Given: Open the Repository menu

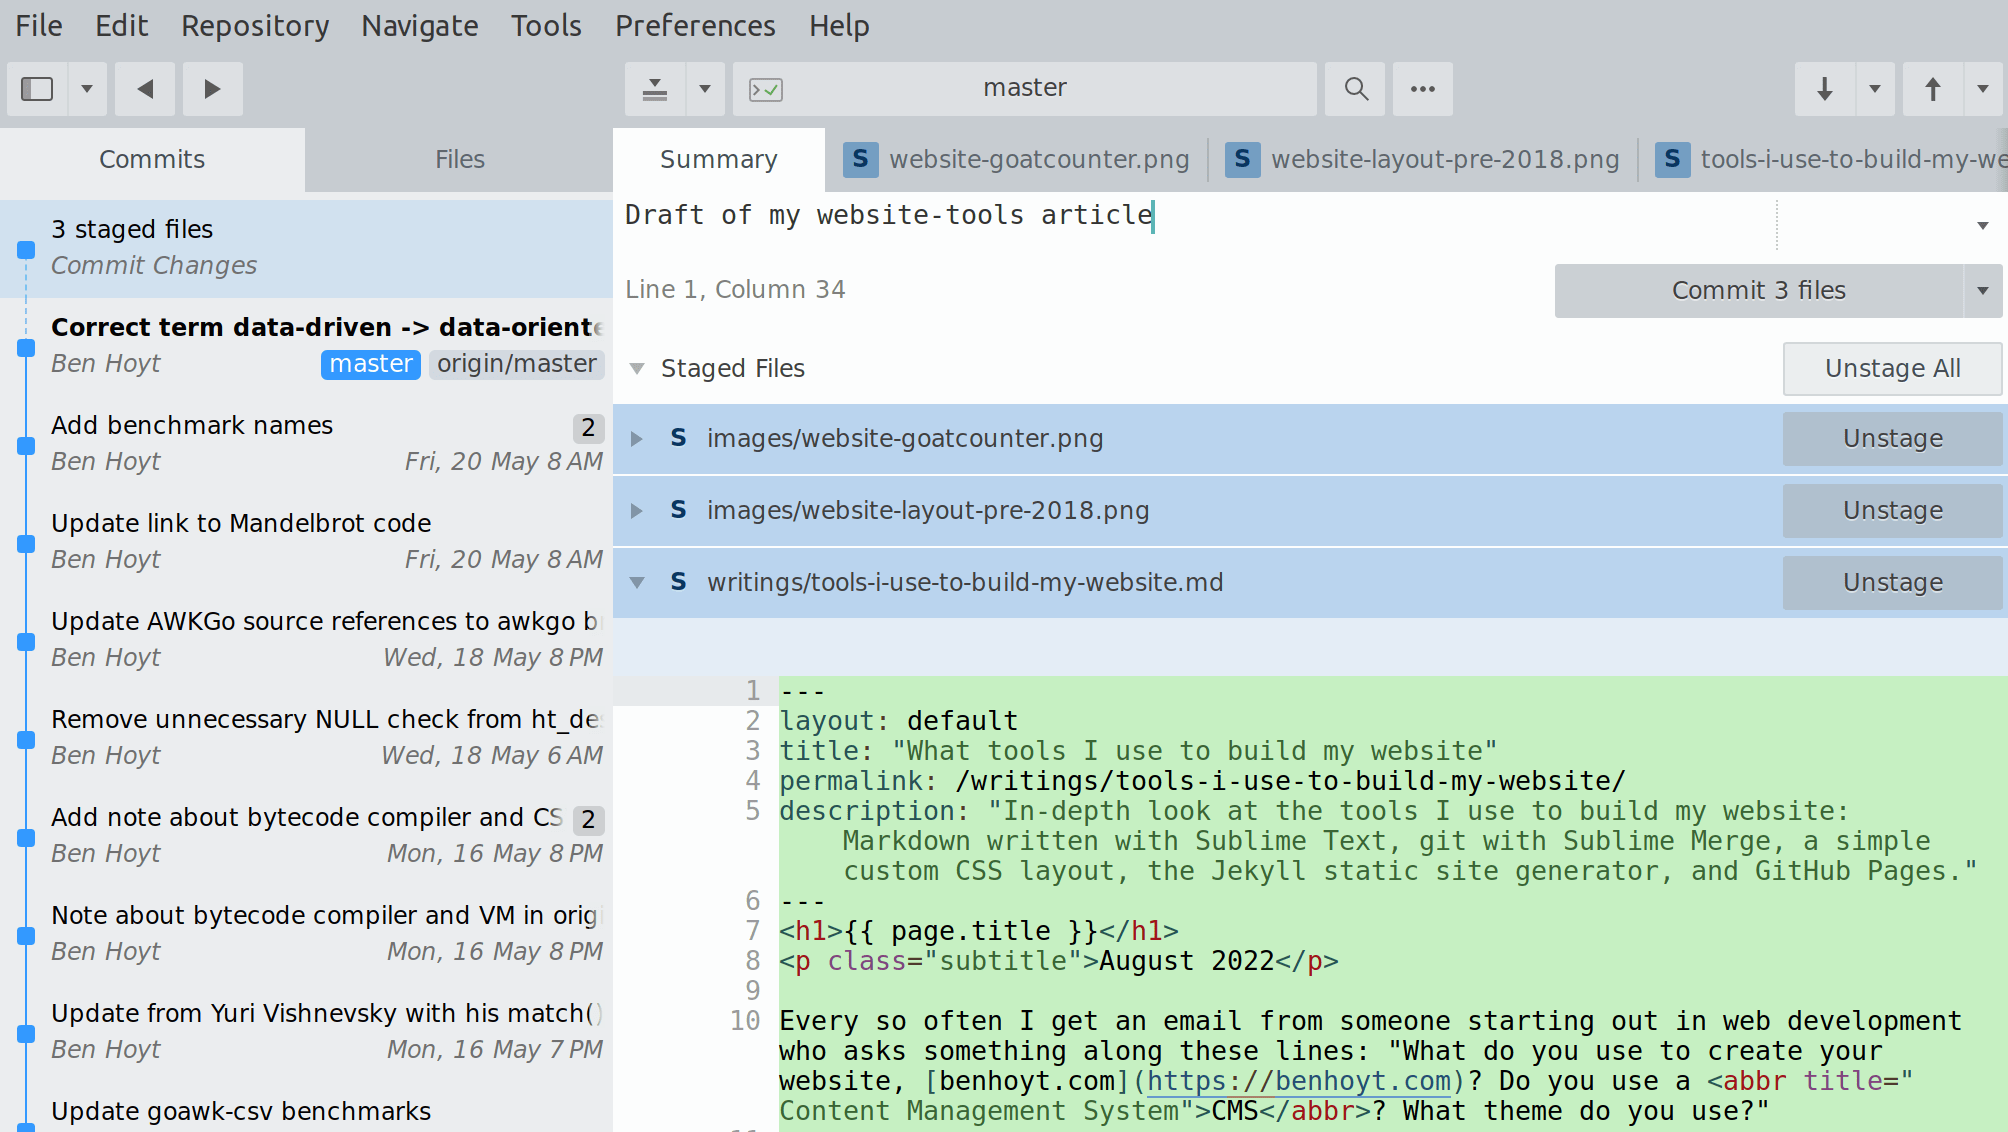Looking at the screenshot, I should click(254, 25).
